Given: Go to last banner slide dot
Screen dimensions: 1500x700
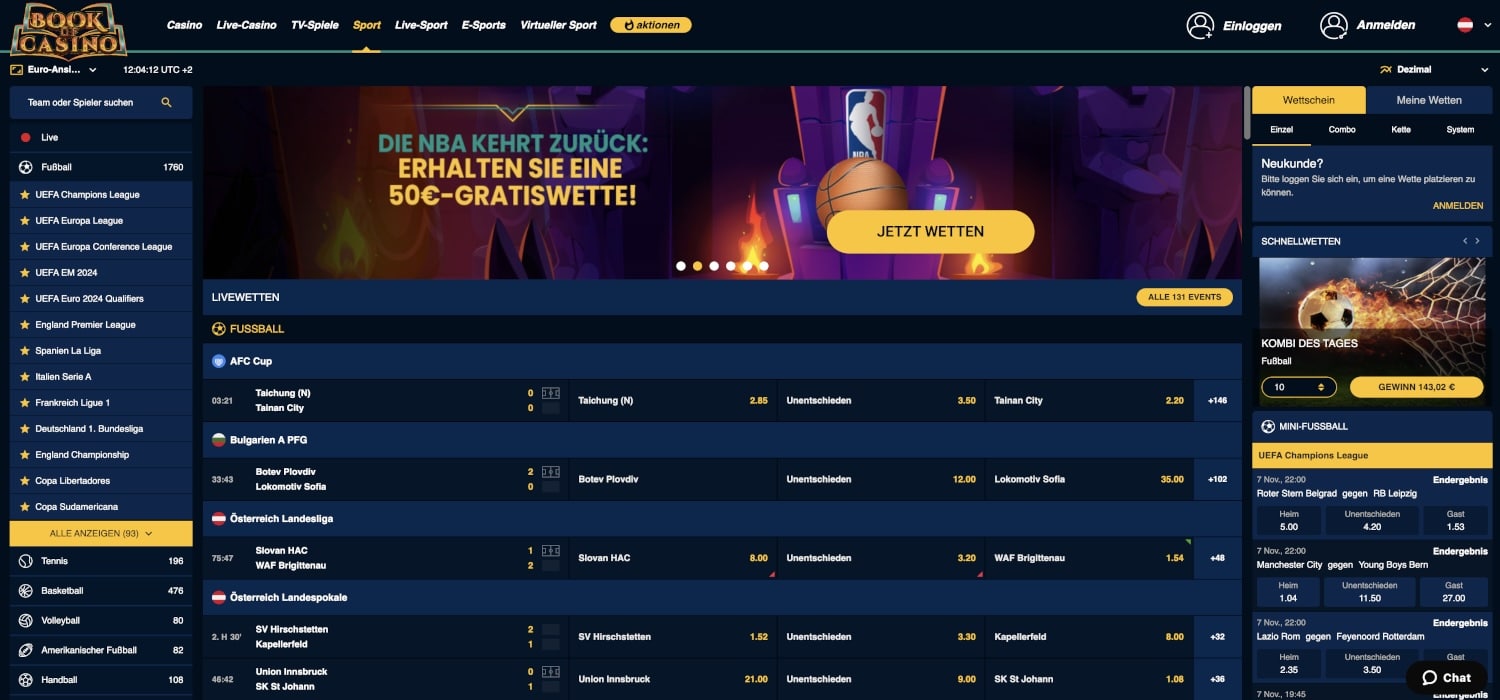Looking at the screenshot, I should (x=764, y=266).
